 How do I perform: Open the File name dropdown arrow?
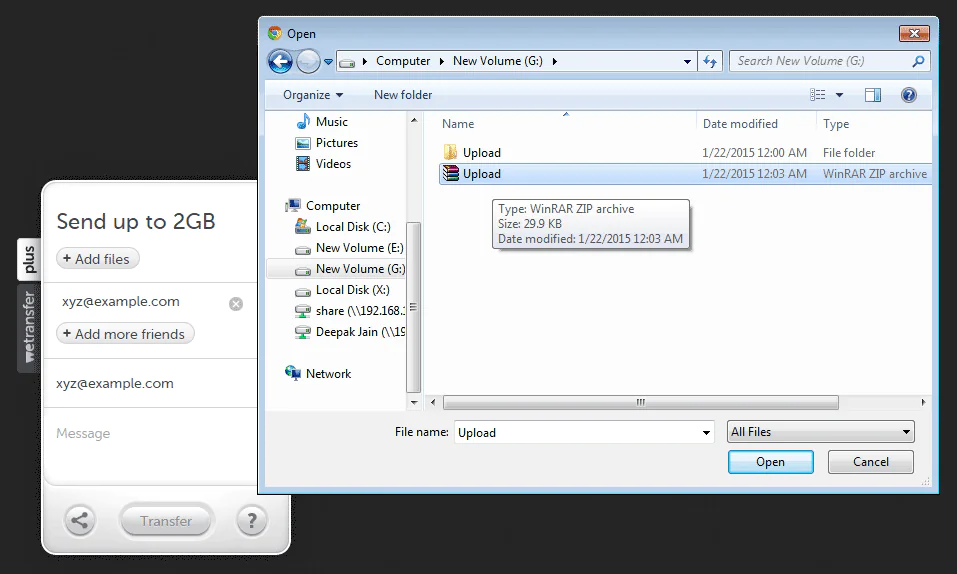[x=706, y=432]
